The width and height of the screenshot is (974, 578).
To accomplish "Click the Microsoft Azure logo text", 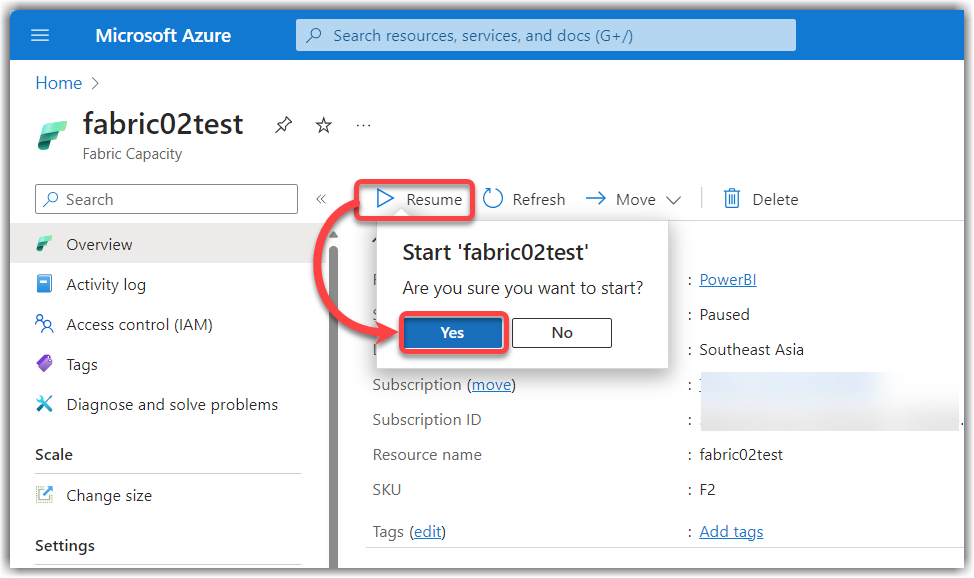I will coord(163,35).
